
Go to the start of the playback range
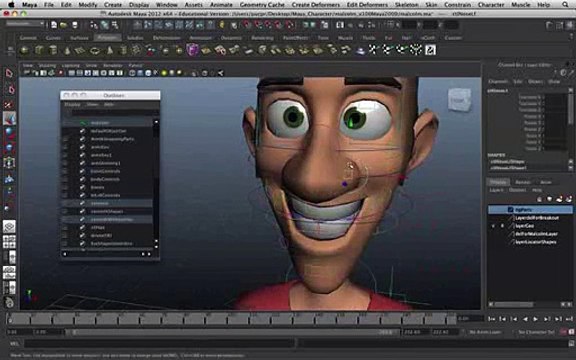coord(492,319)
